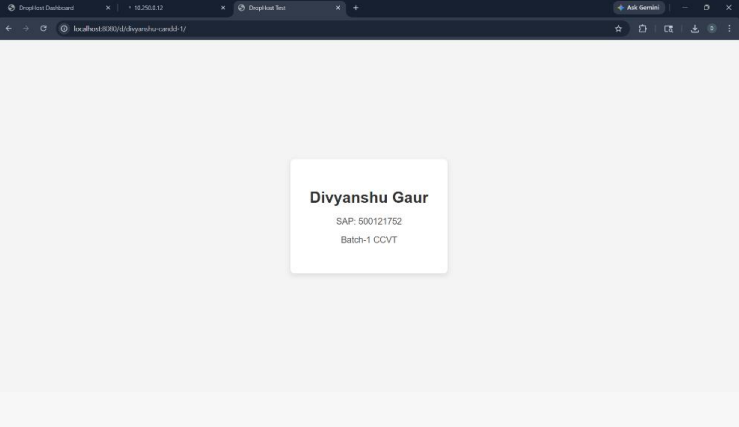
Task: View site information icon in address bar
Action: (64, 29)
